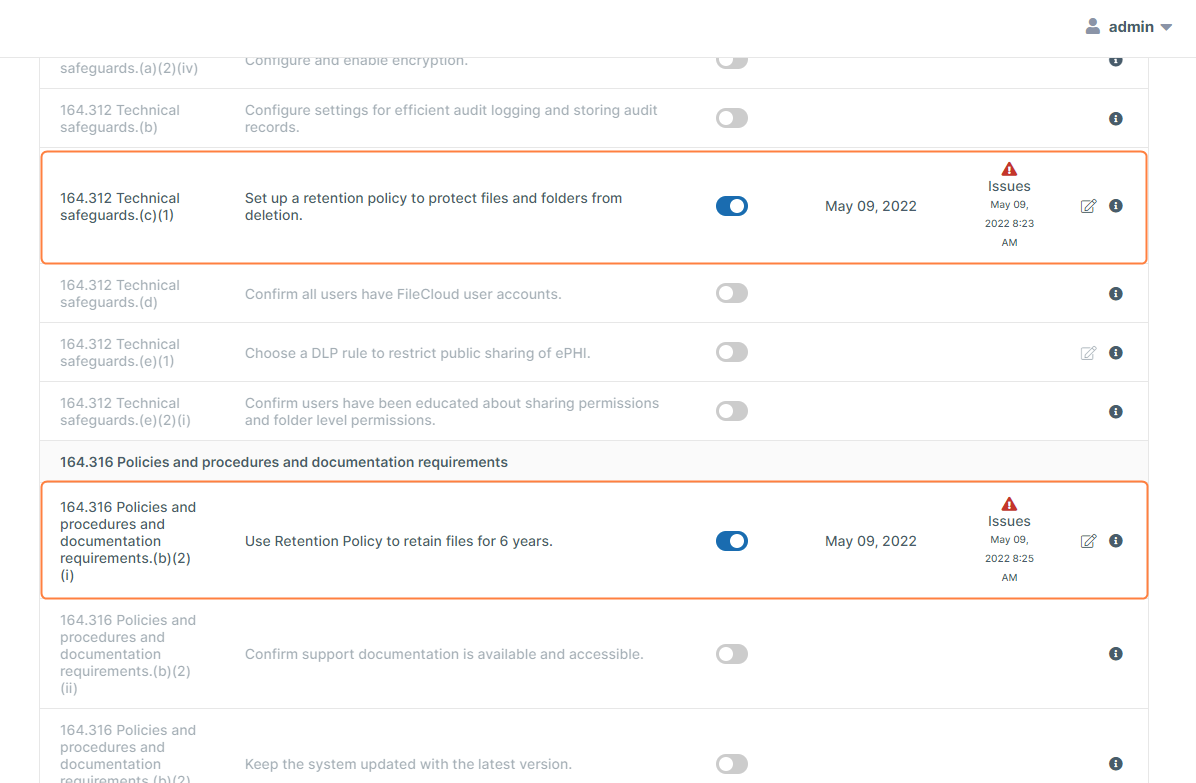View info for sharing permissions education rule

point(1116,412)
